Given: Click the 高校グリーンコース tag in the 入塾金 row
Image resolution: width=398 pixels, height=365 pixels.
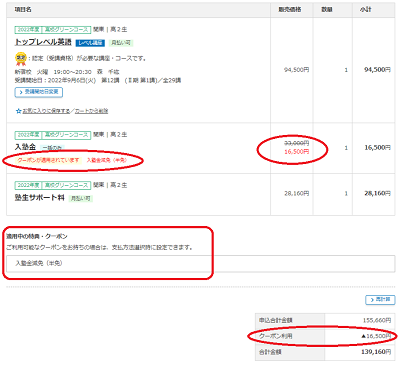Looking at the screenshot, I should tap(66, 135).
